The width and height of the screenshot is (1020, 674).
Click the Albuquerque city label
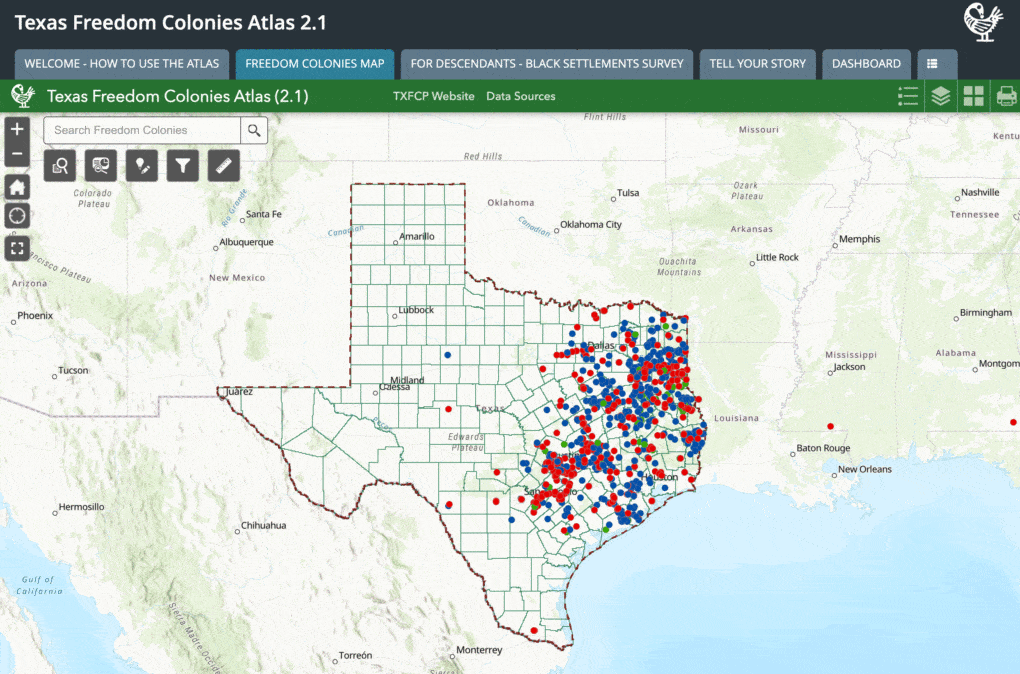point(246,242)
